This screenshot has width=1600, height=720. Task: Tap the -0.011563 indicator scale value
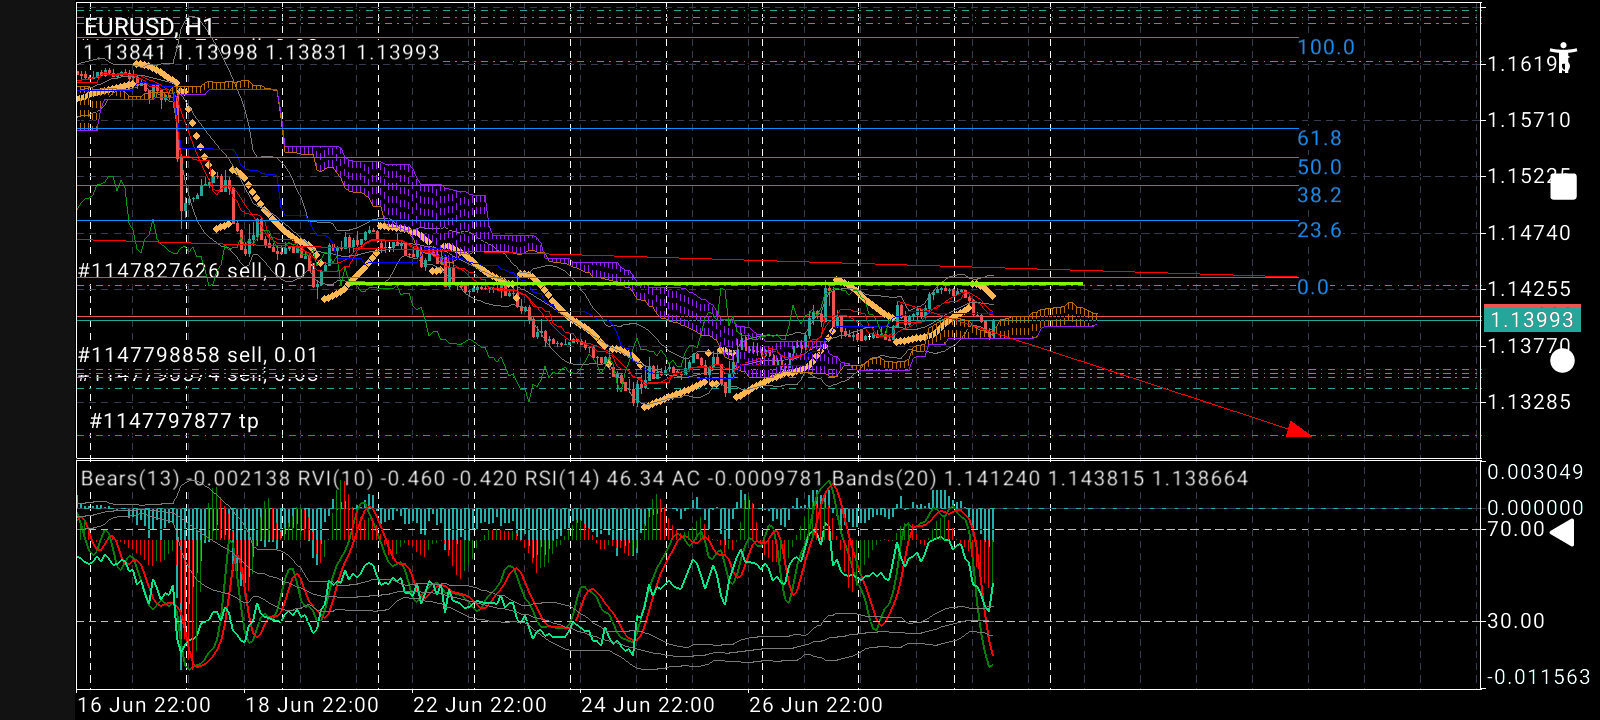pos(1538,677)
